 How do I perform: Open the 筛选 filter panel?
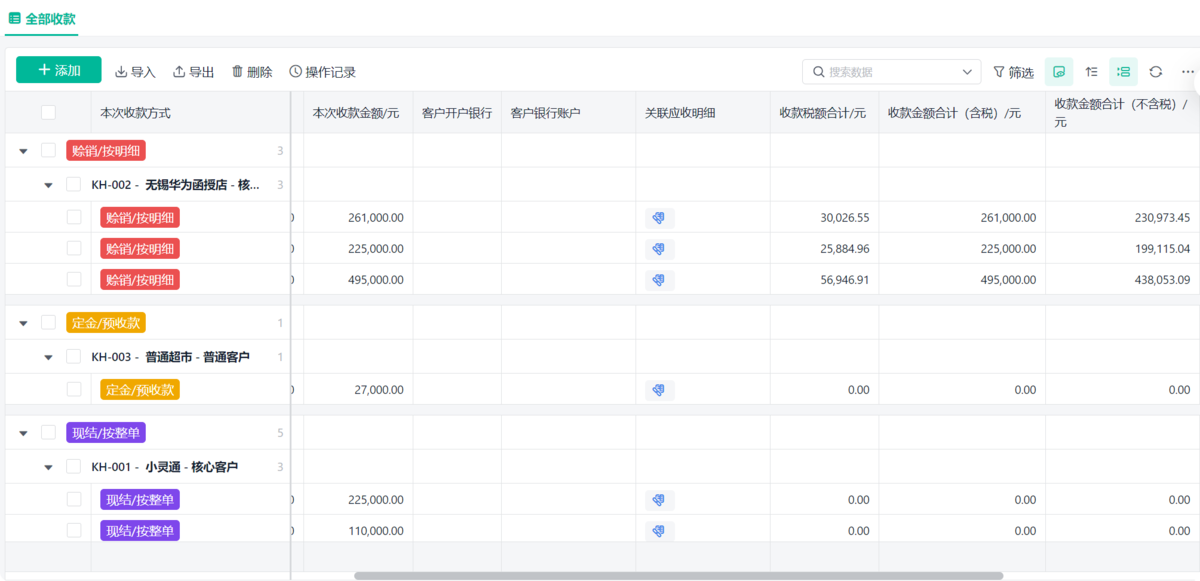1013,72
